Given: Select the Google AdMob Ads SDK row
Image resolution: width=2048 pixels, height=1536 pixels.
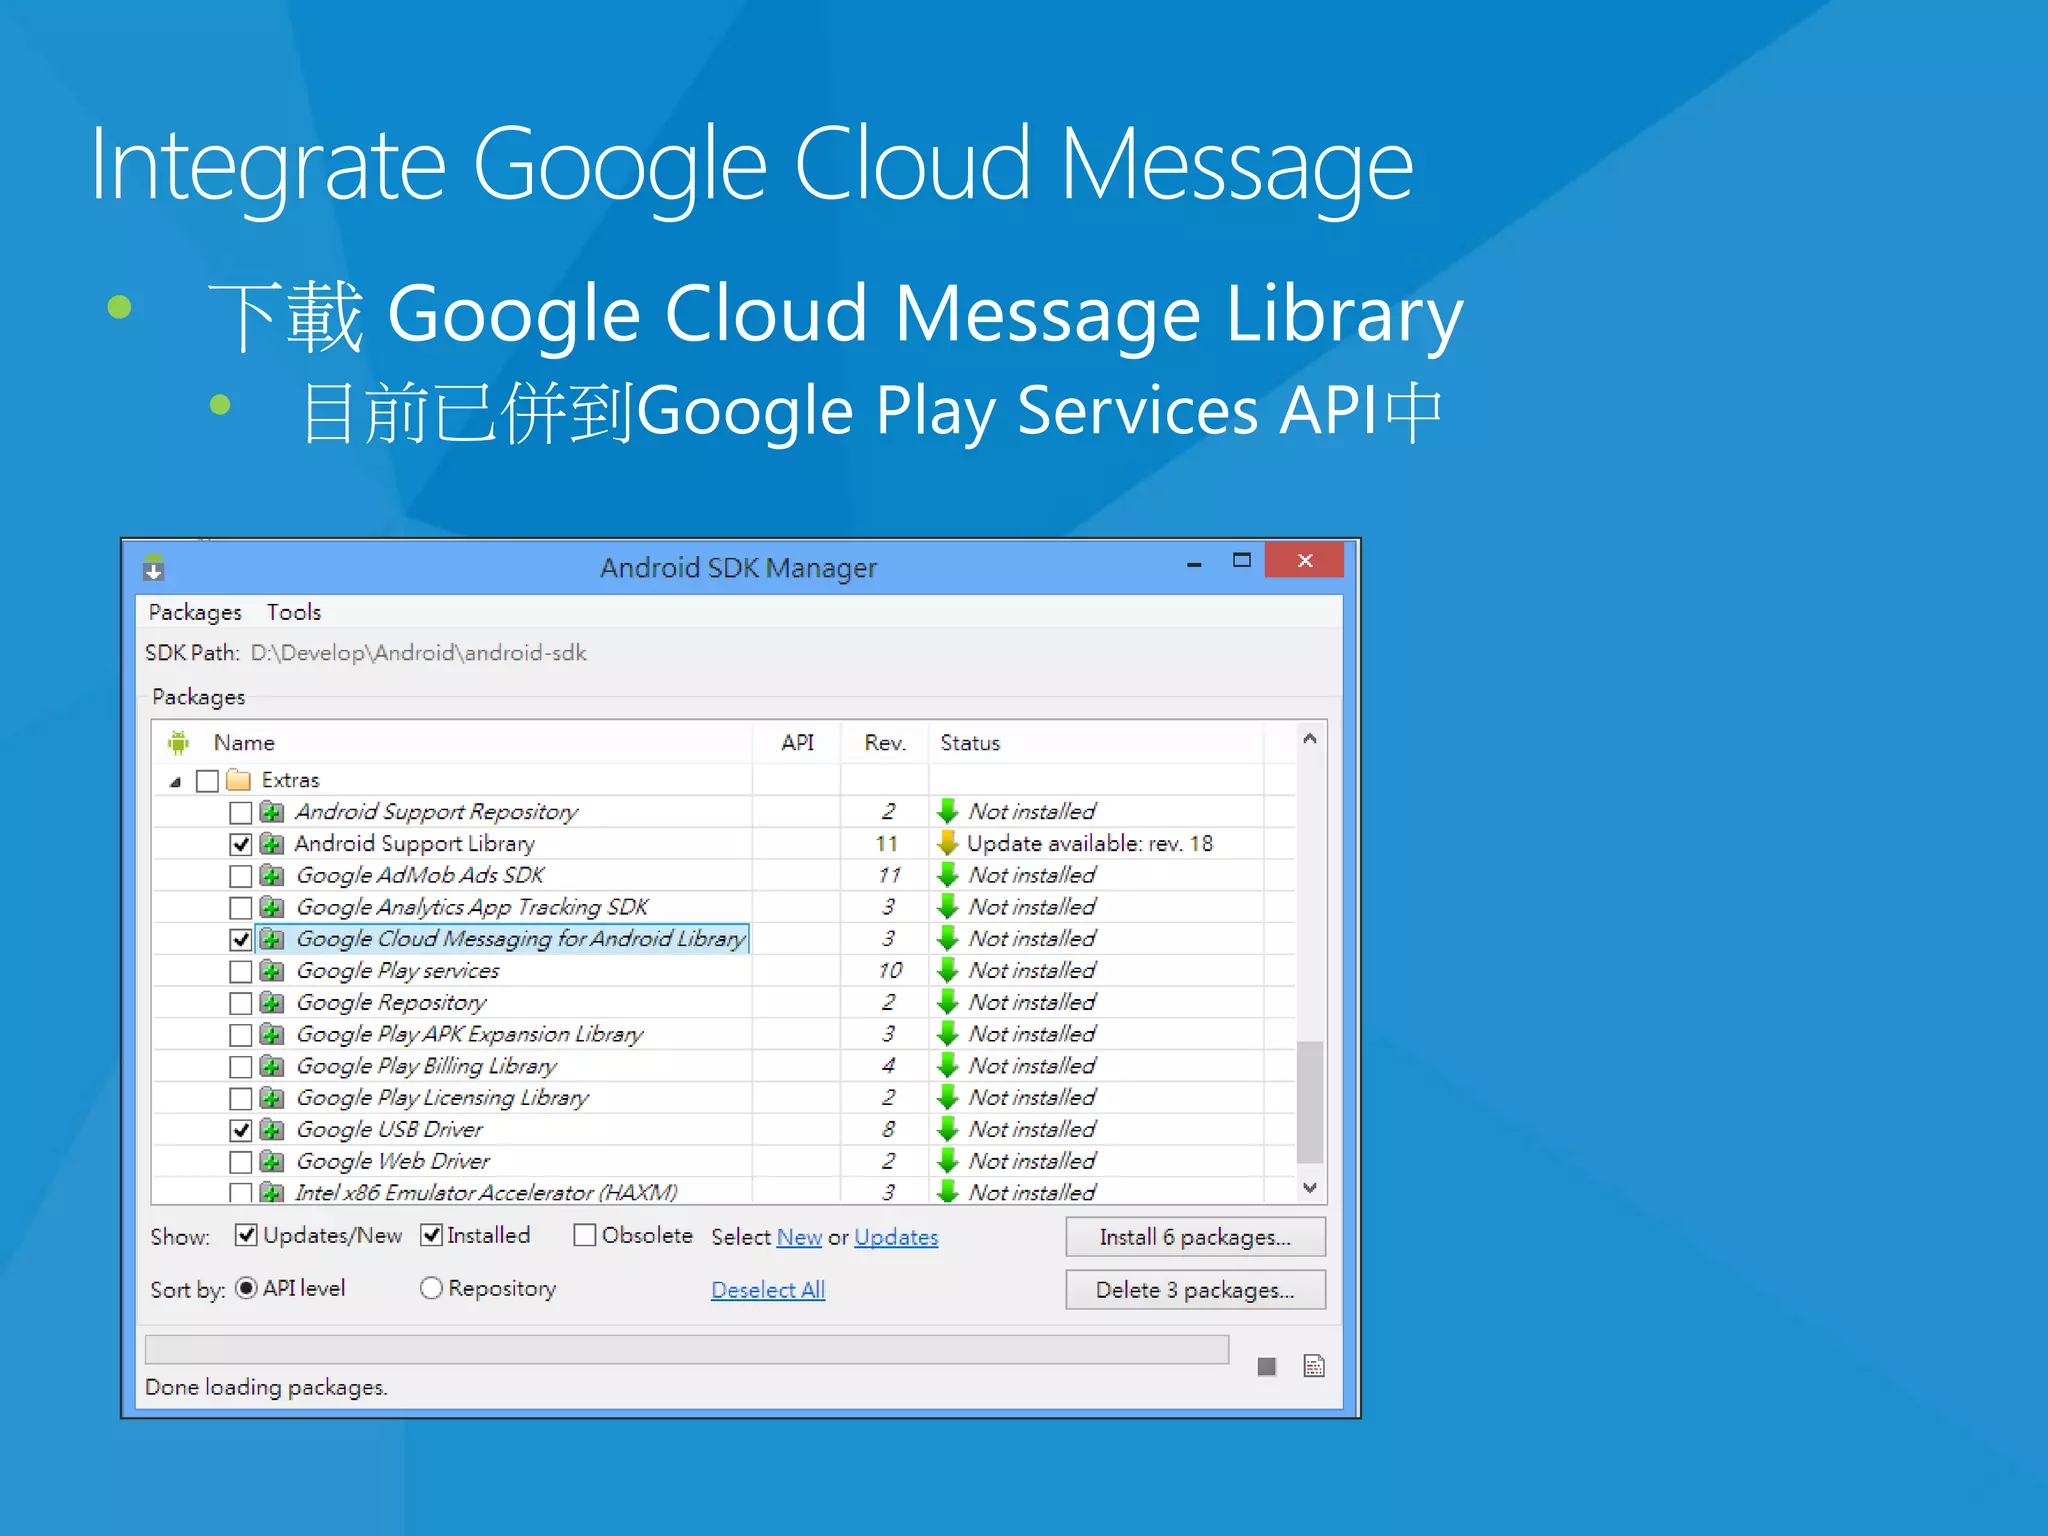Looking at the screenshot, I should click(724, 875).
